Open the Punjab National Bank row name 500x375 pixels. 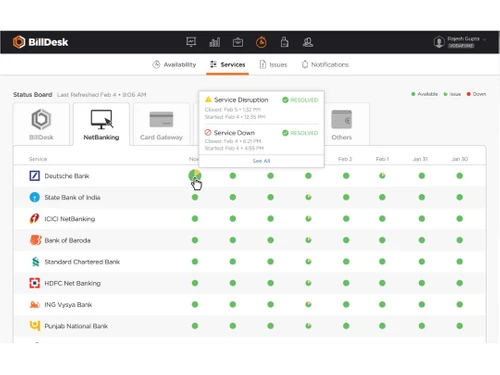76,326
